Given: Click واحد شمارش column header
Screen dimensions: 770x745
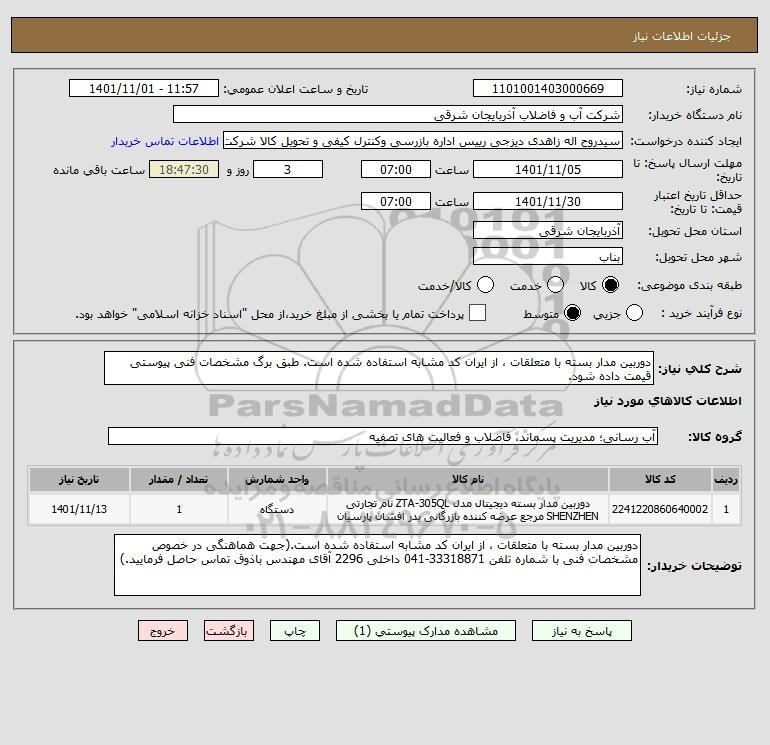Looking at the screenshot, I should (277, 479).
